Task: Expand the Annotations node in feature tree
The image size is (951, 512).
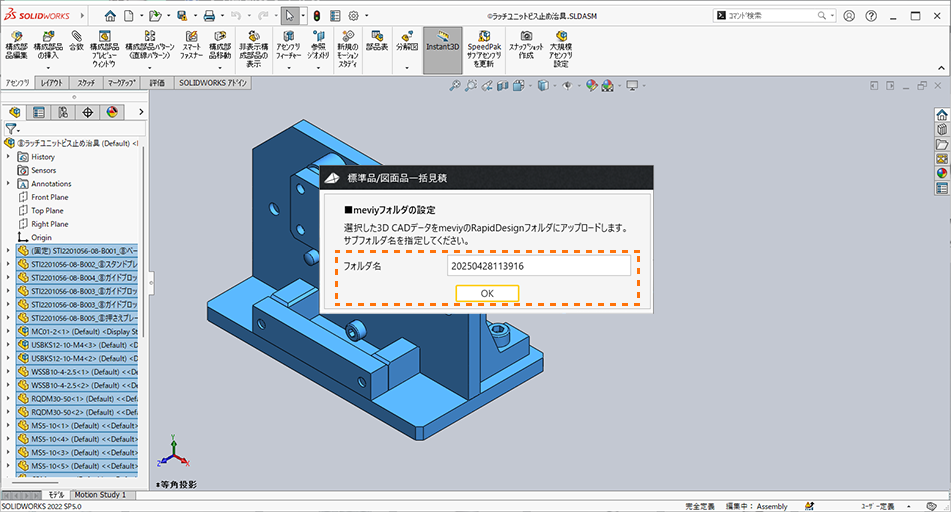Action: pos(8,183)
